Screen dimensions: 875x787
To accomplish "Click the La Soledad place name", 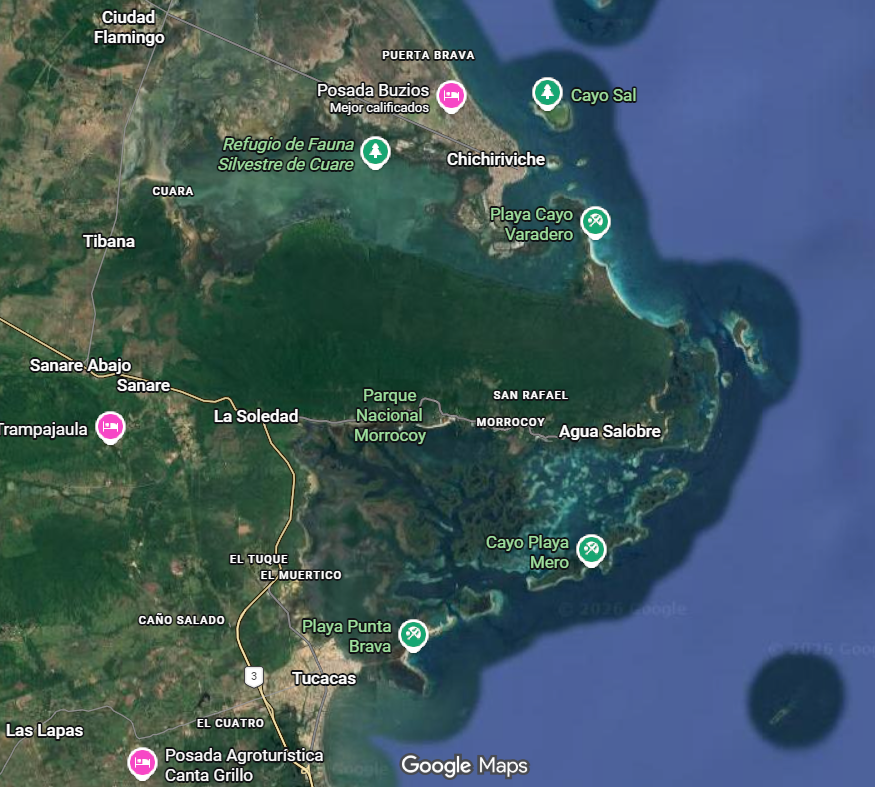I will coord(256,416).
